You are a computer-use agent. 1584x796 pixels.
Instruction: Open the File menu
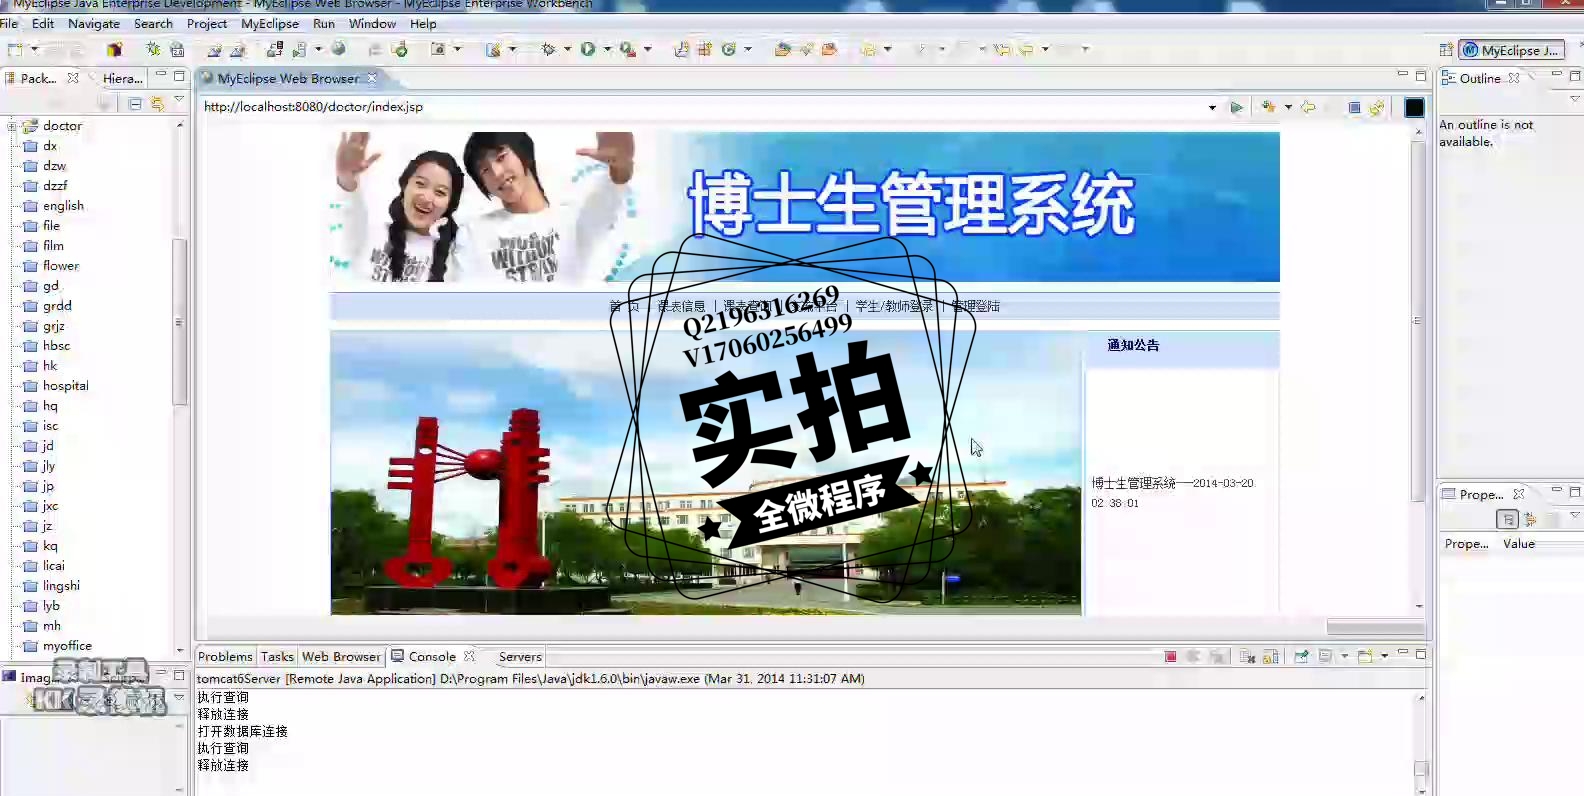[9, 23]
